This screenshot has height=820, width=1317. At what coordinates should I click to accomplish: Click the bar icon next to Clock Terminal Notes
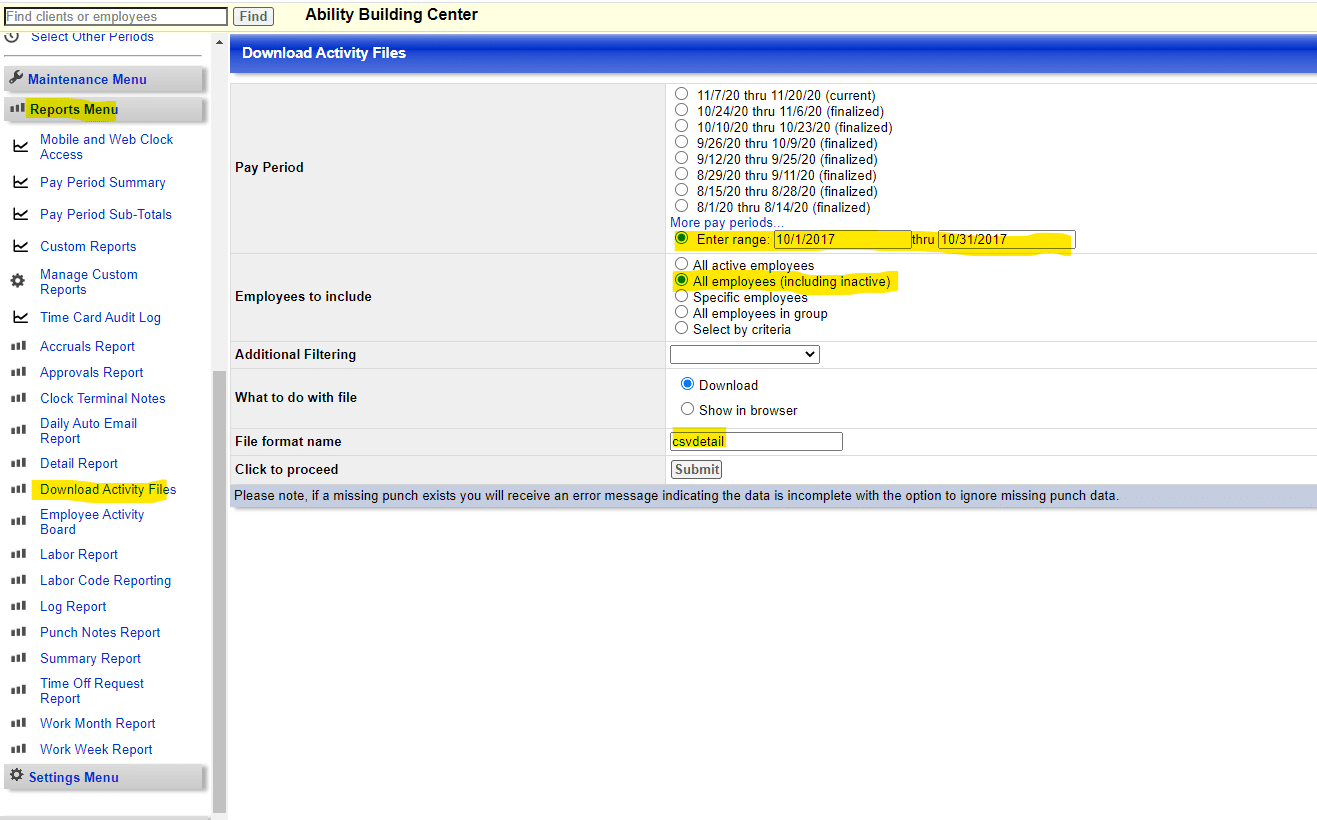click(18, 398)
